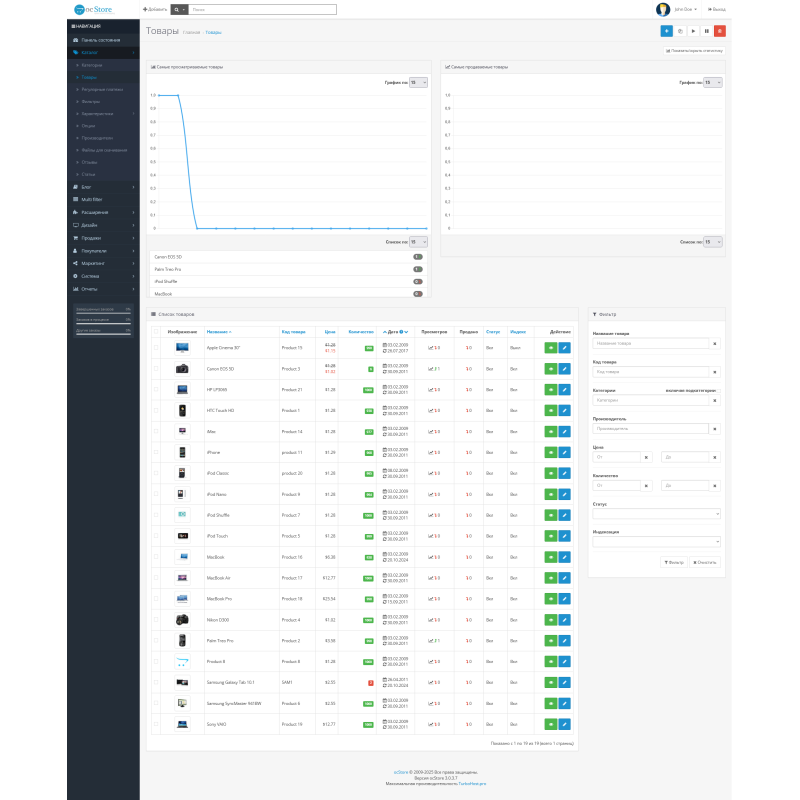Click the search magnifier in the top bar

176,8
